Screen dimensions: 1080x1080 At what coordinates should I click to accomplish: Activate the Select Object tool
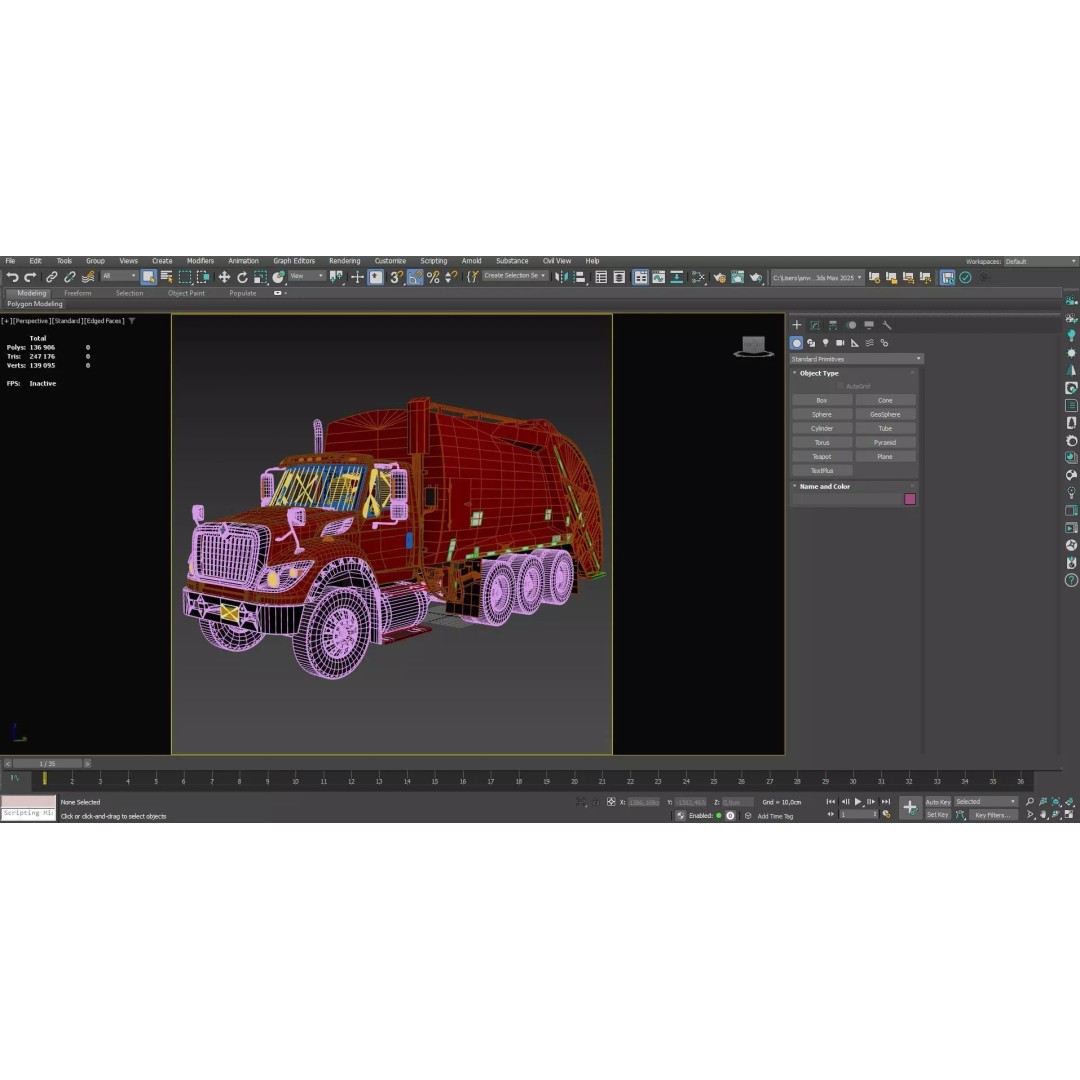click(149, 277)
